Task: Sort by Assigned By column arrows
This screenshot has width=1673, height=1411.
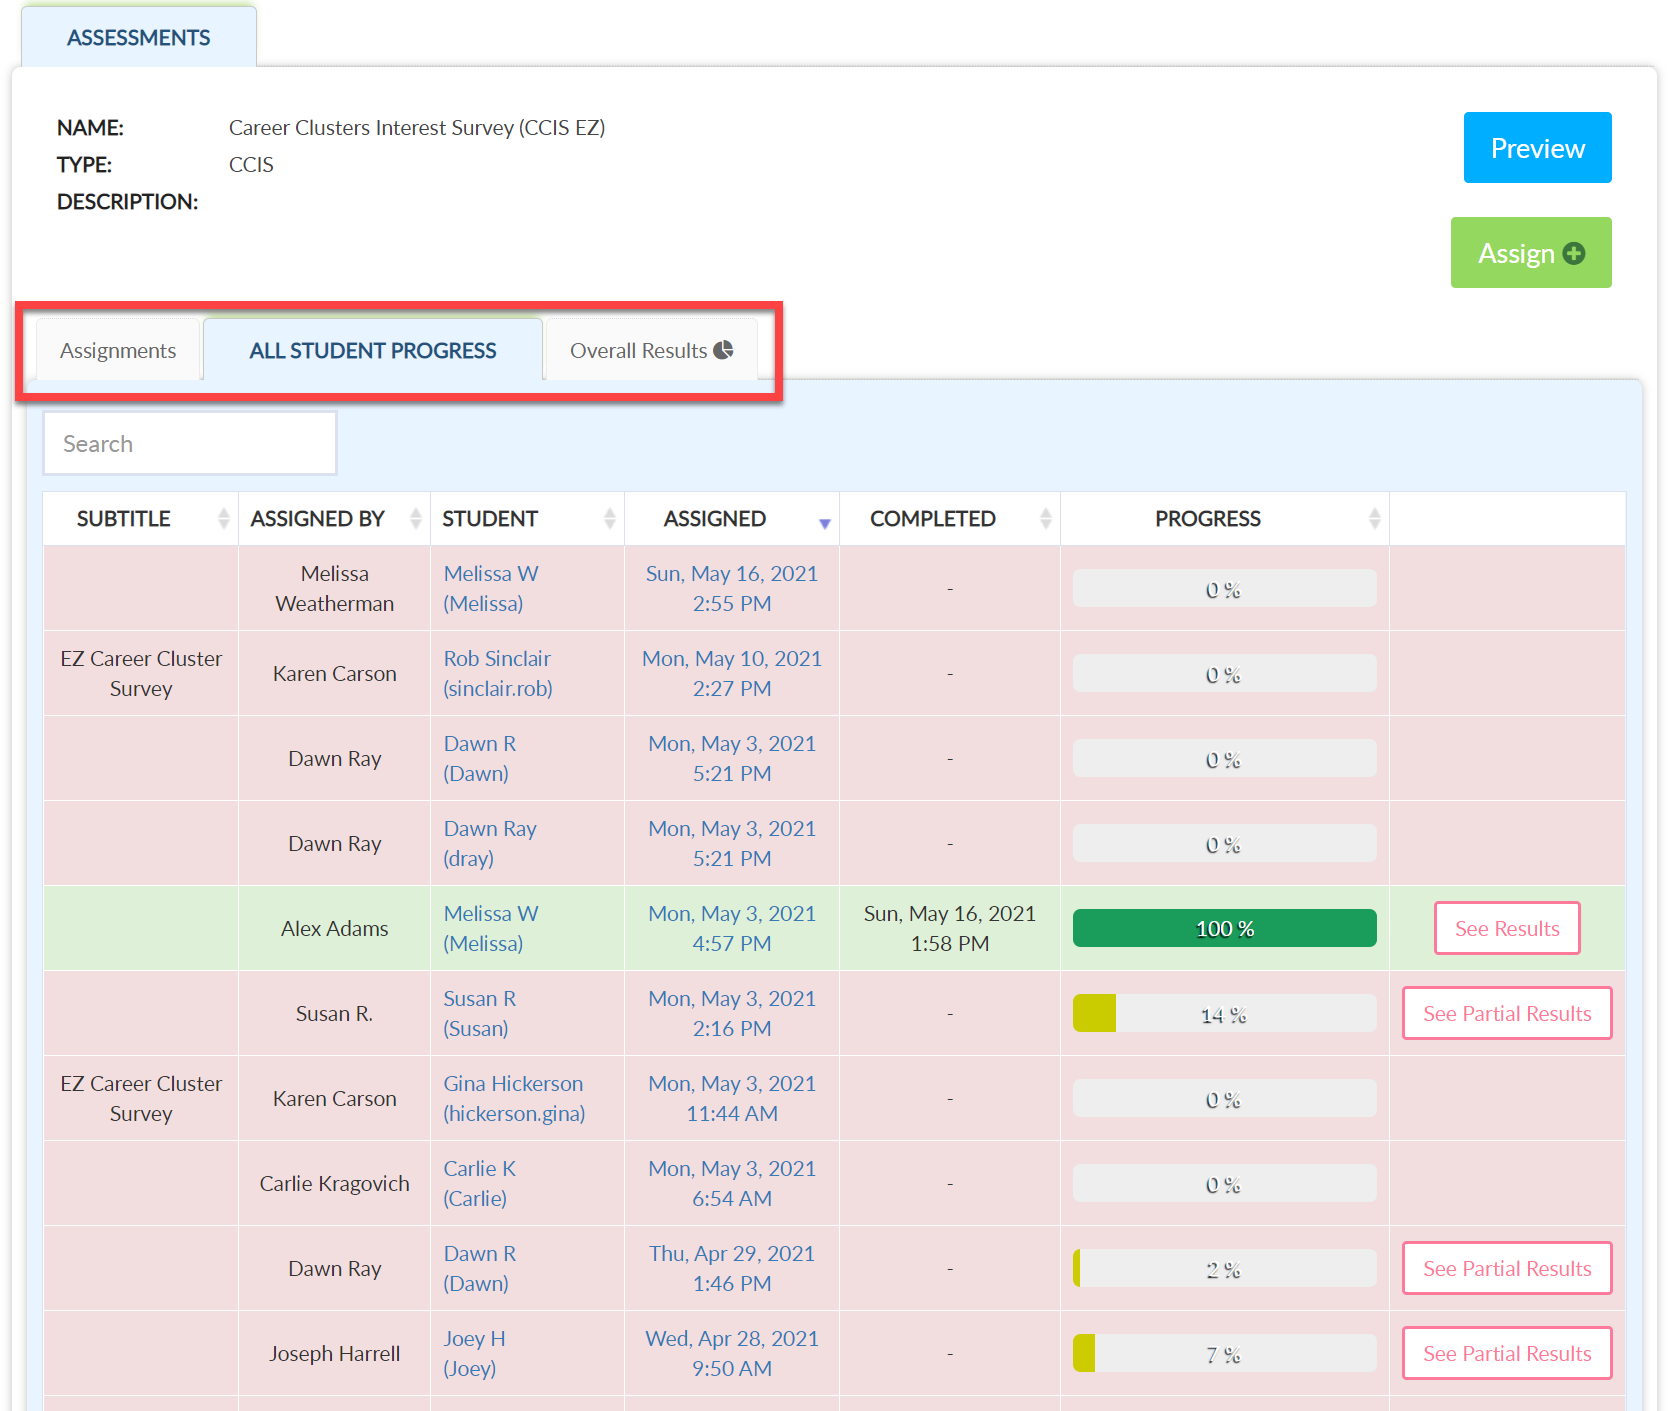Action: pyautogui.click(x=416, y=518)
